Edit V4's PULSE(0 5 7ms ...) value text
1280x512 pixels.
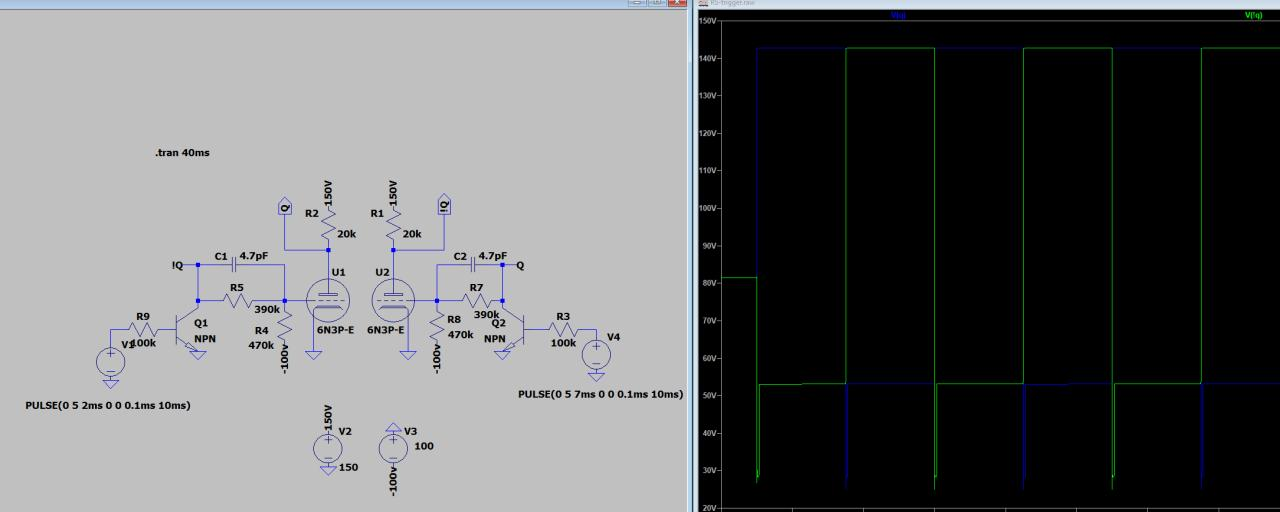pyautogui.click(x=600, y=394)
